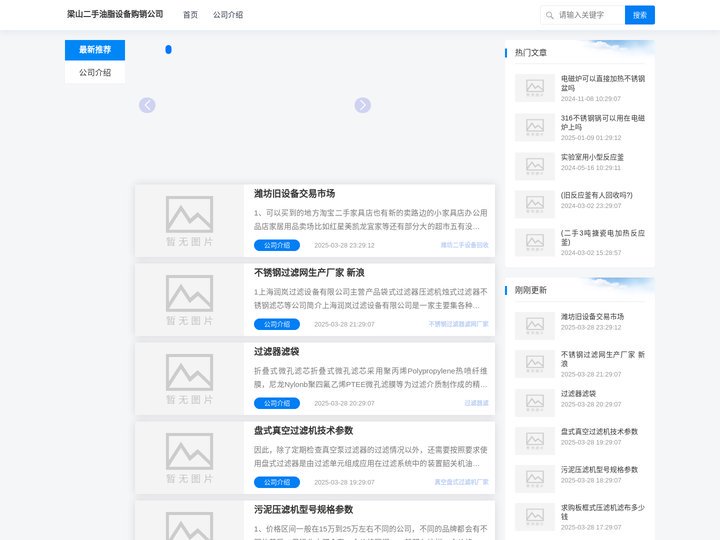Go to previous carousel slide arrow
Viewport: 720px width, 540px height.
coord(147,105)
